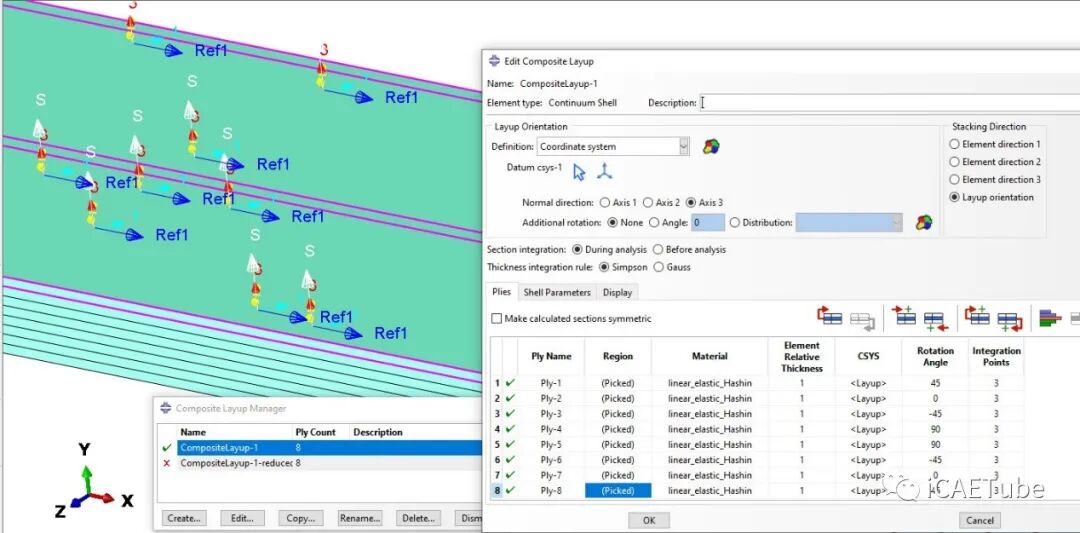Click Ply-4 material linear_elastic_Hashin cell

click(x=709, y=429)
